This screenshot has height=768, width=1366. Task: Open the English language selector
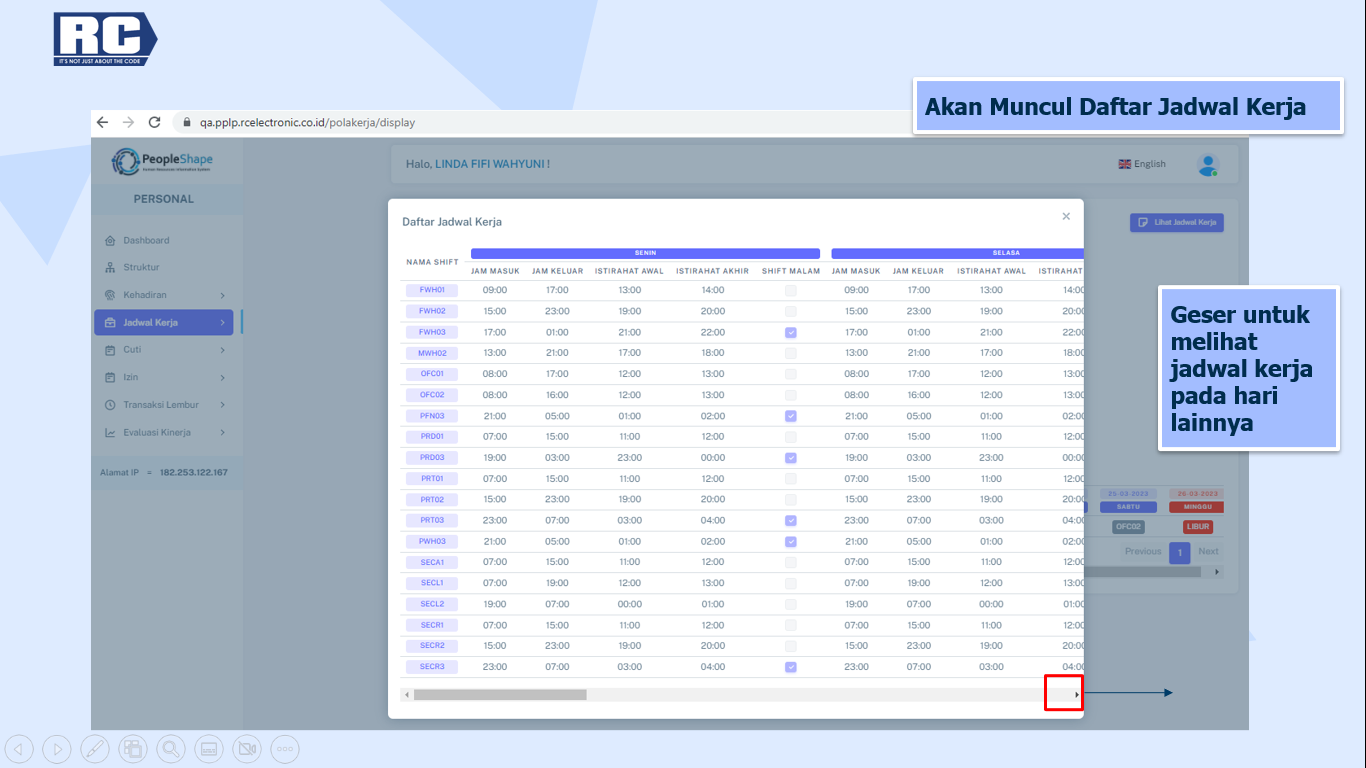[x=1142, y=164]
